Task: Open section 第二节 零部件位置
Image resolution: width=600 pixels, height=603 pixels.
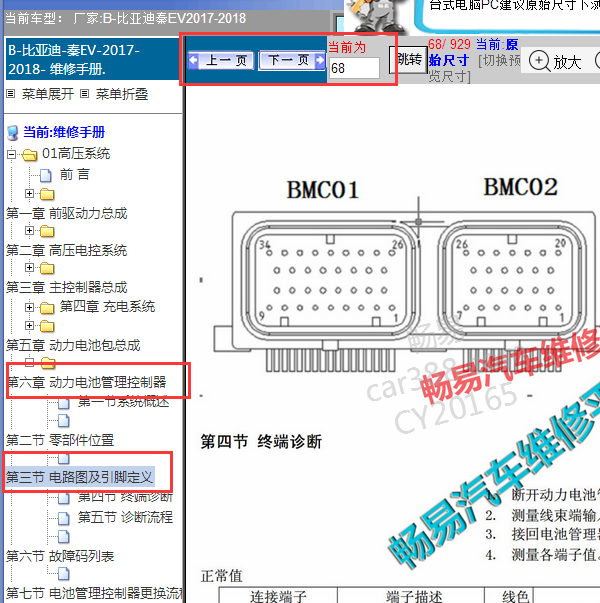Action: [60, 440]
